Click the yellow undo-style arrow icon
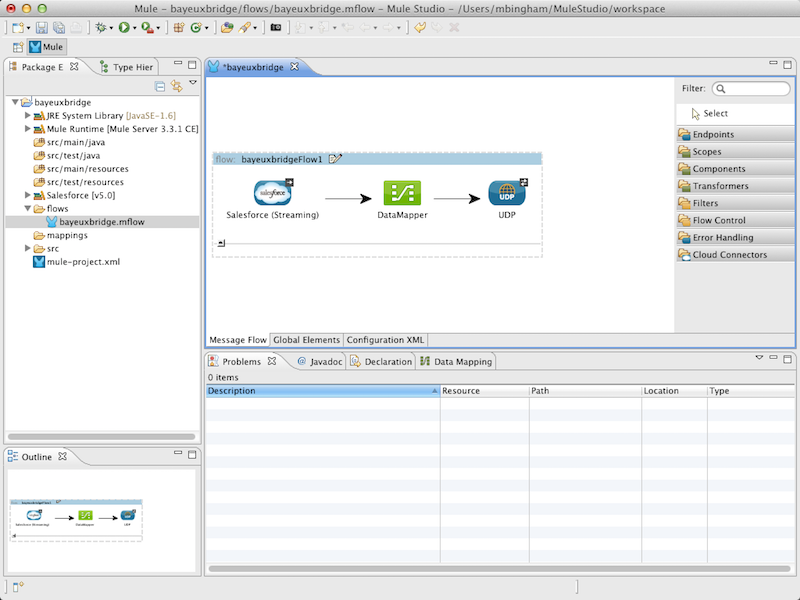 [x=420, y=28]
